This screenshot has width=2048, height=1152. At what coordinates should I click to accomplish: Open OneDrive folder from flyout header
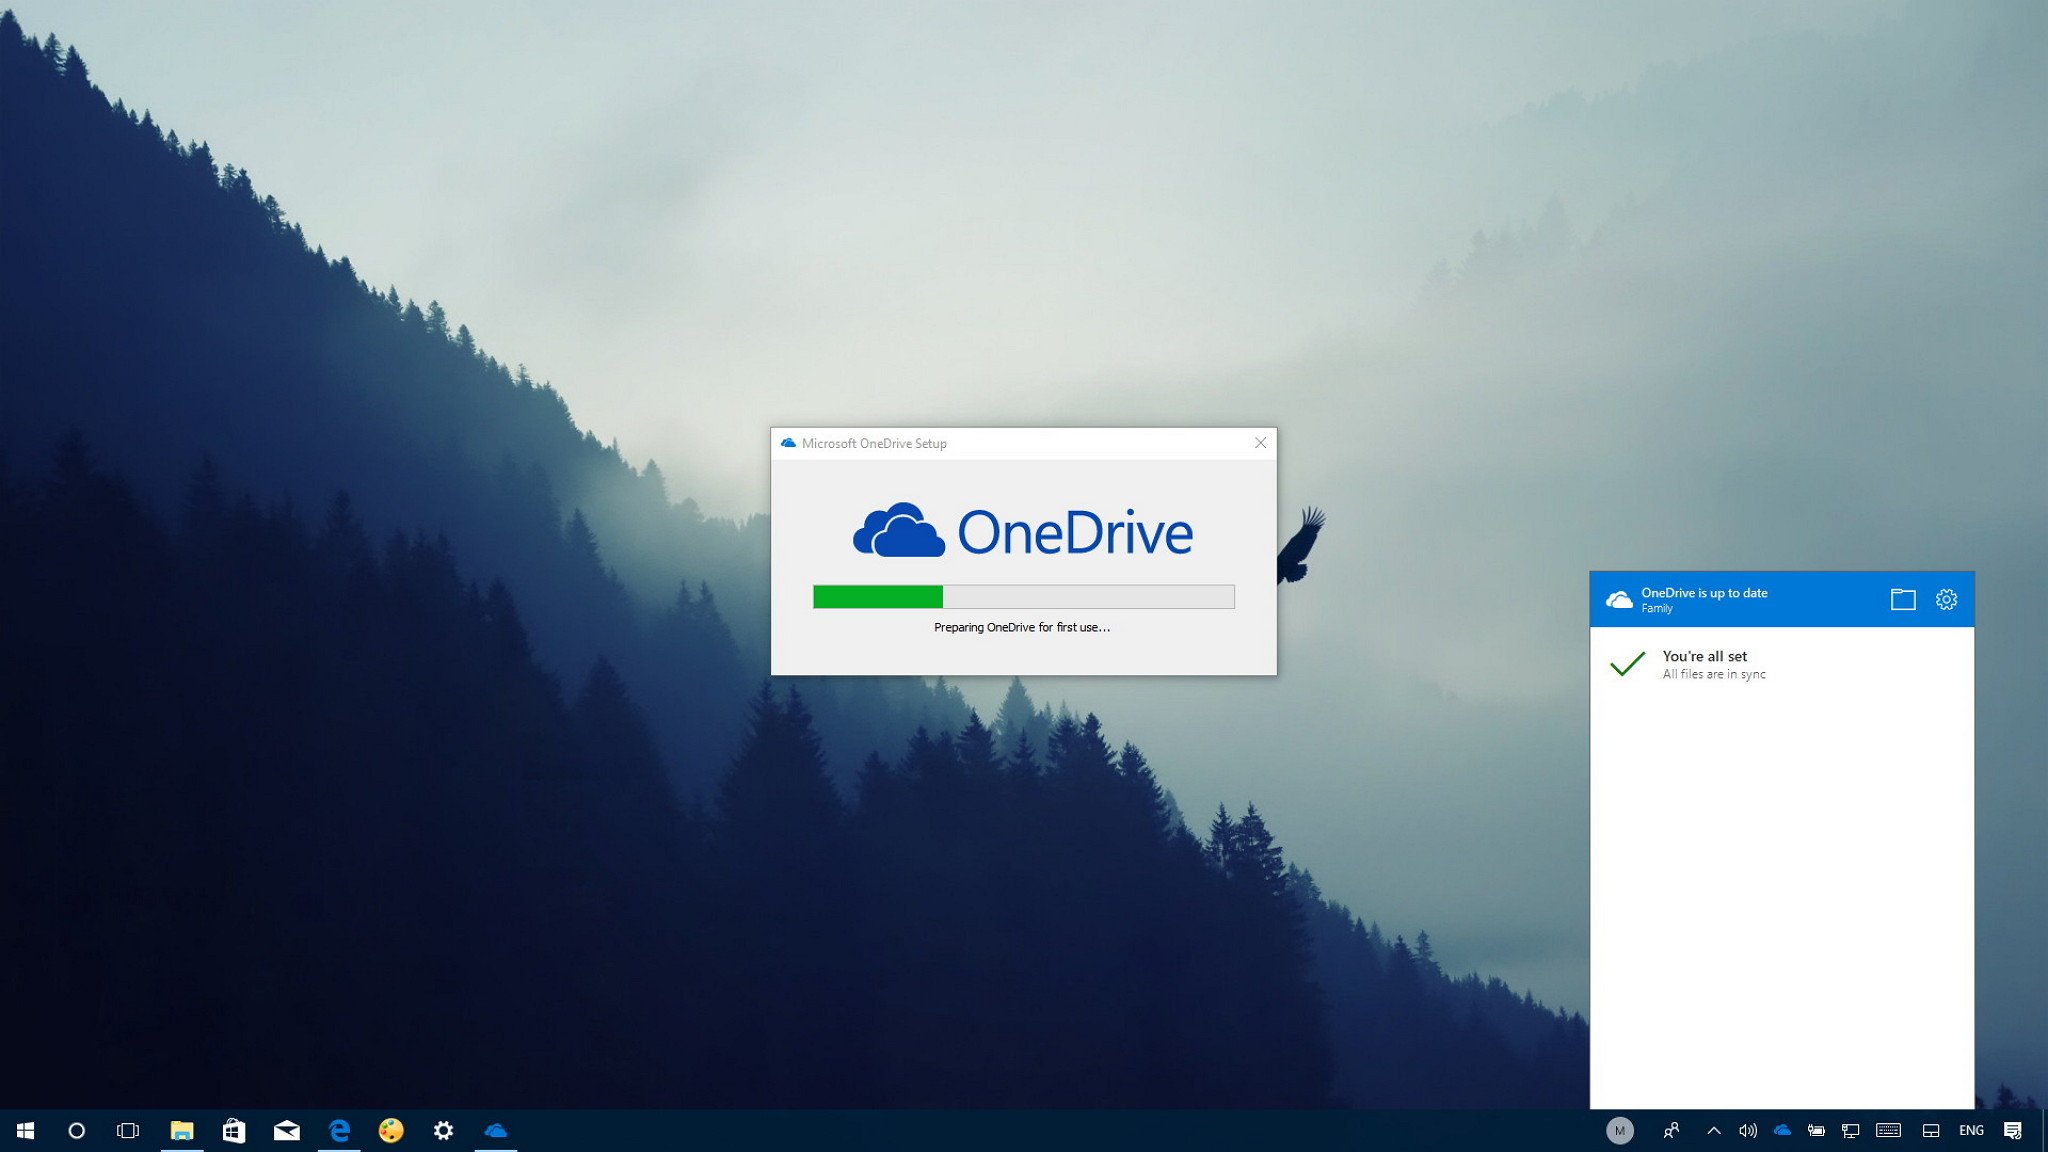[x=1903, y=599]
